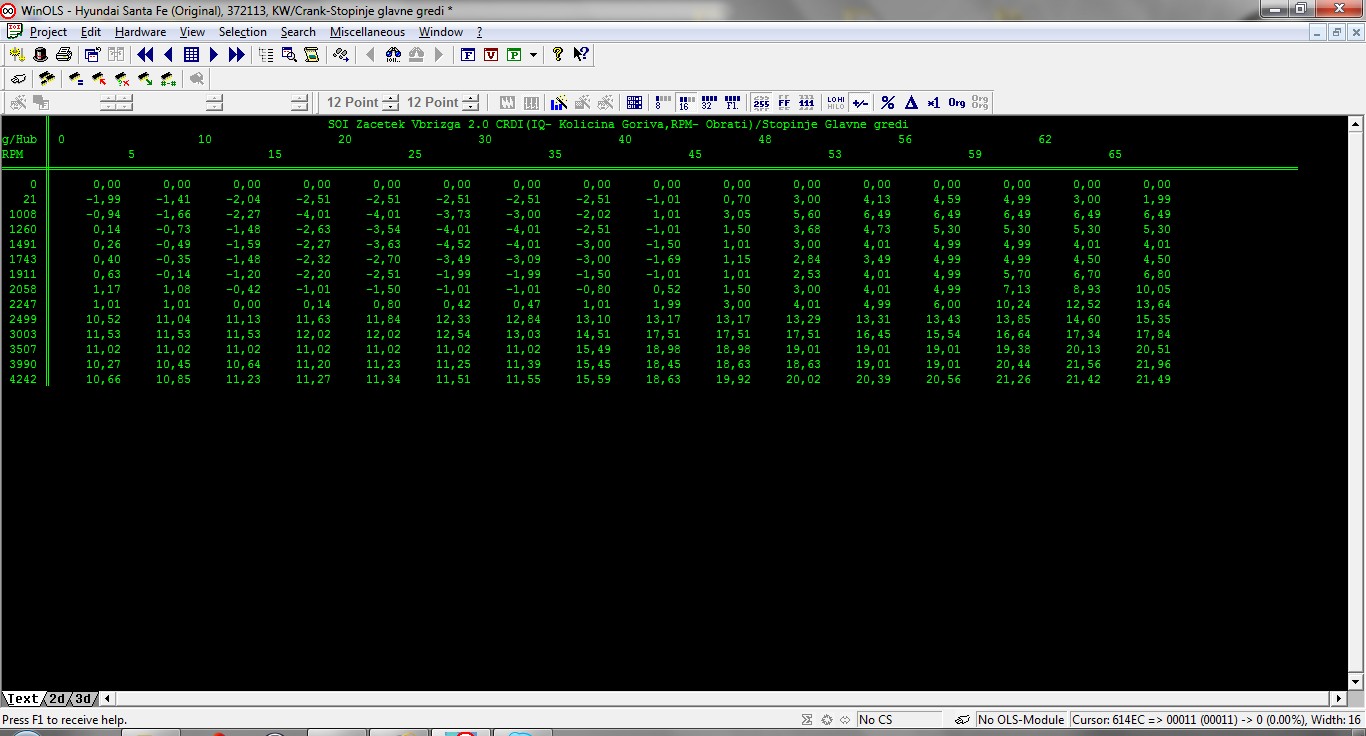Image resolution: width=1366 pixels, height=736 pixels.
Task: Show original values with Org button
Action: pyautogui.click(x=957, y=102)
